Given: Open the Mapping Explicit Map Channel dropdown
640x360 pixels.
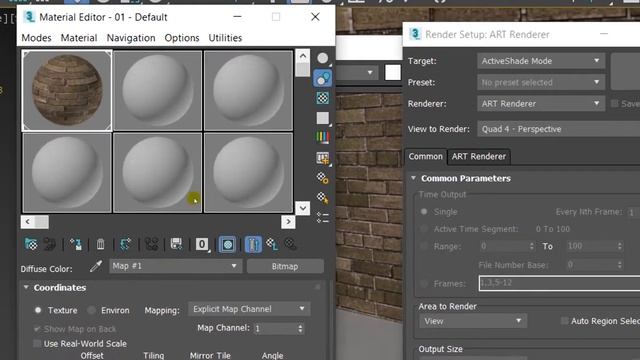Looking at the screenshot, I should point(249,309).
